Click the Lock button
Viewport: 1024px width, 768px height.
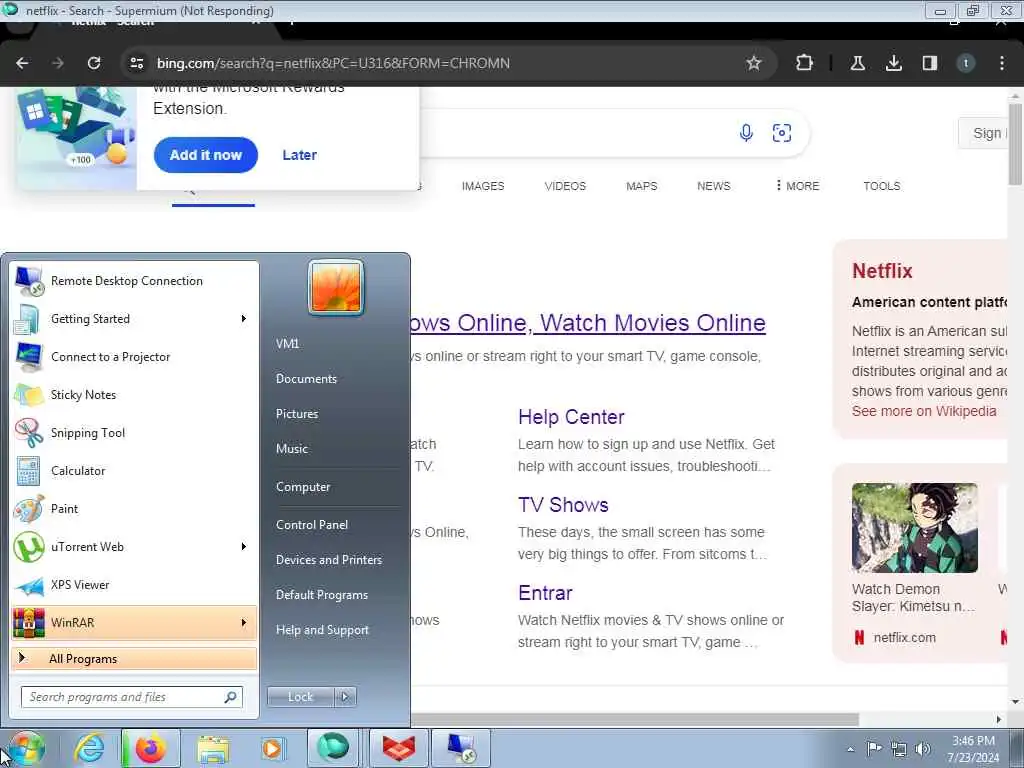coord(300,697)
